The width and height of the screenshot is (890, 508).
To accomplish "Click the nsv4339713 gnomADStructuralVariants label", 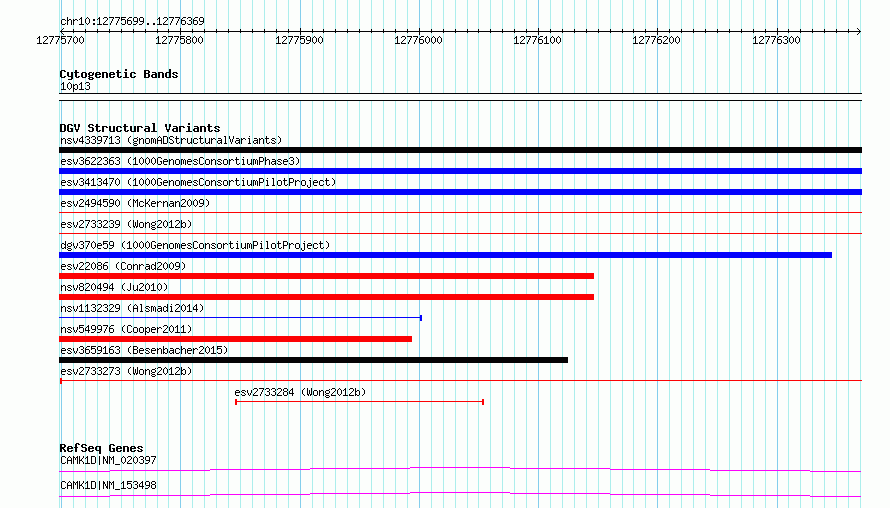I will (171, 140).
